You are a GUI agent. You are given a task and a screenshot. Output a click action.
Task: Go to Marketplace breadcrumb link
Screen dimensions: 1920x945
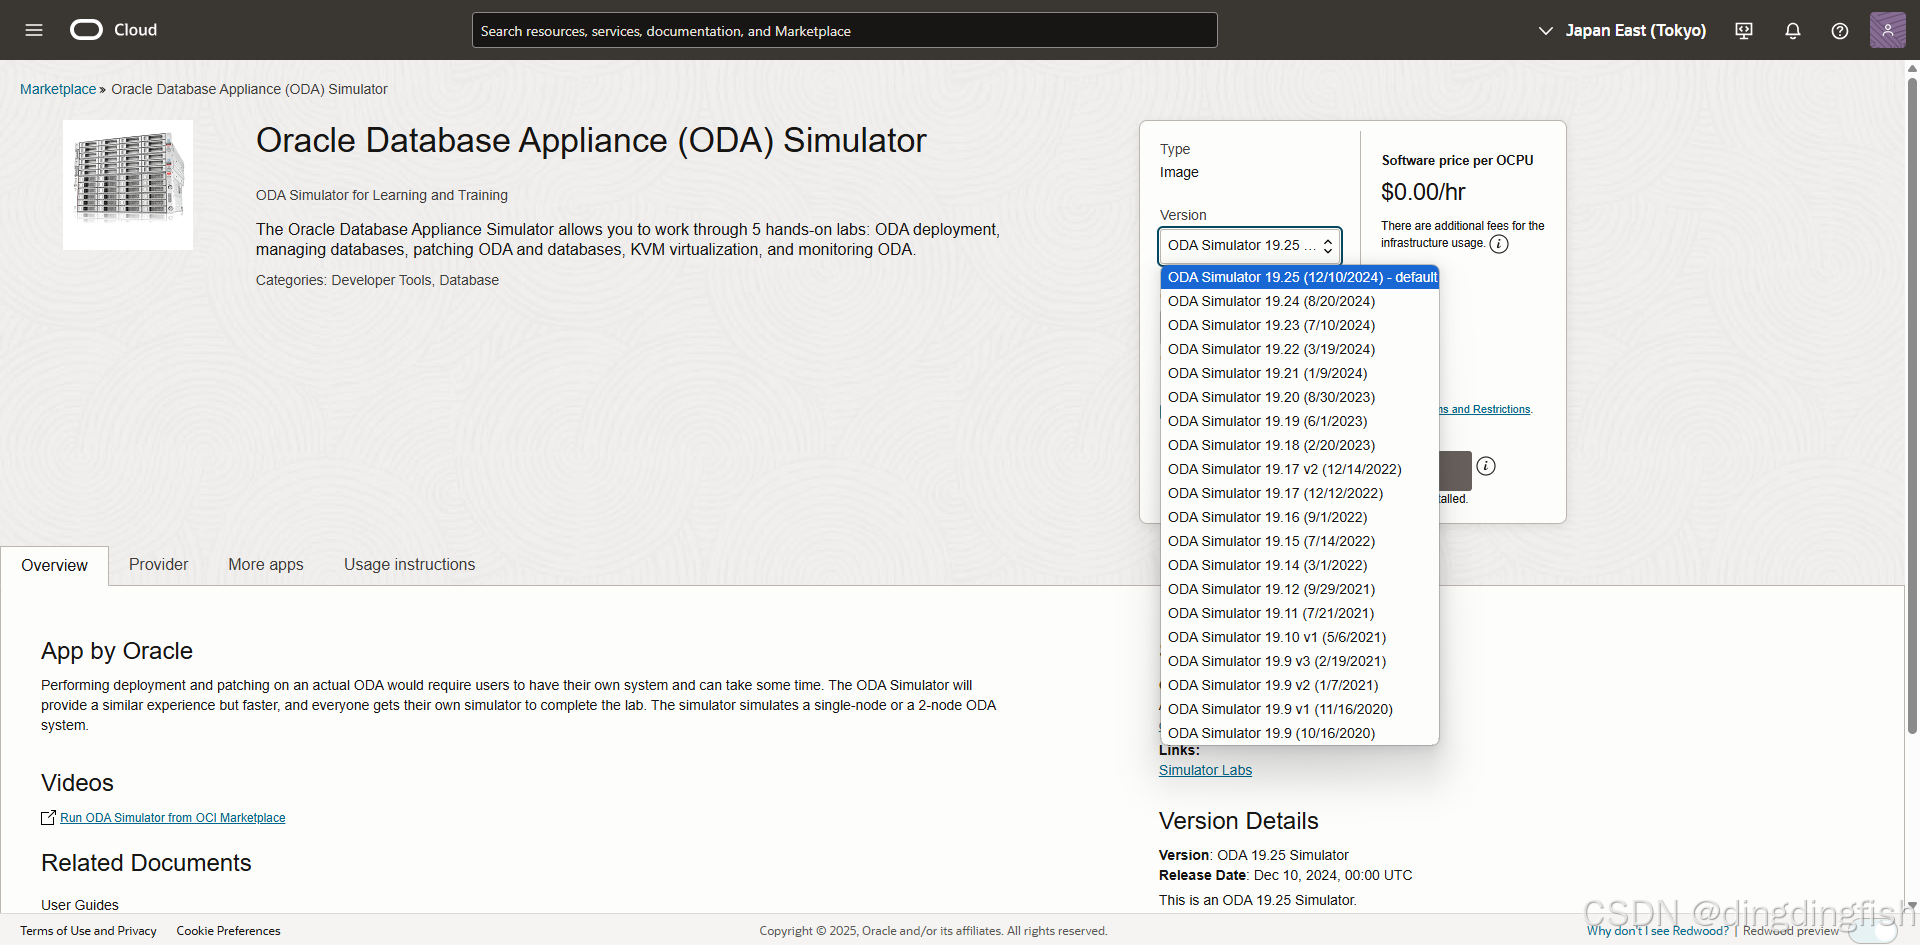tap(58, 89)
